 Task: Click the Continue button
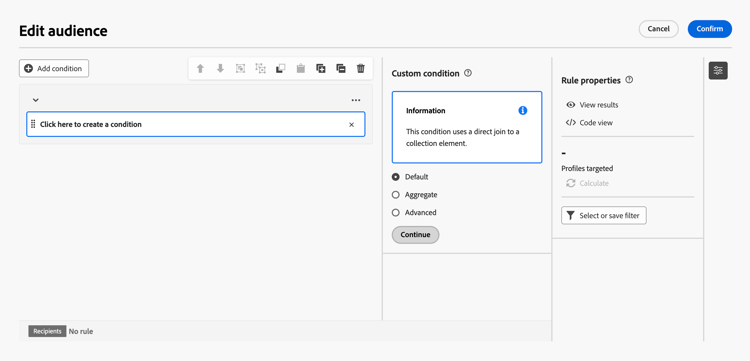tap(415, 235)
